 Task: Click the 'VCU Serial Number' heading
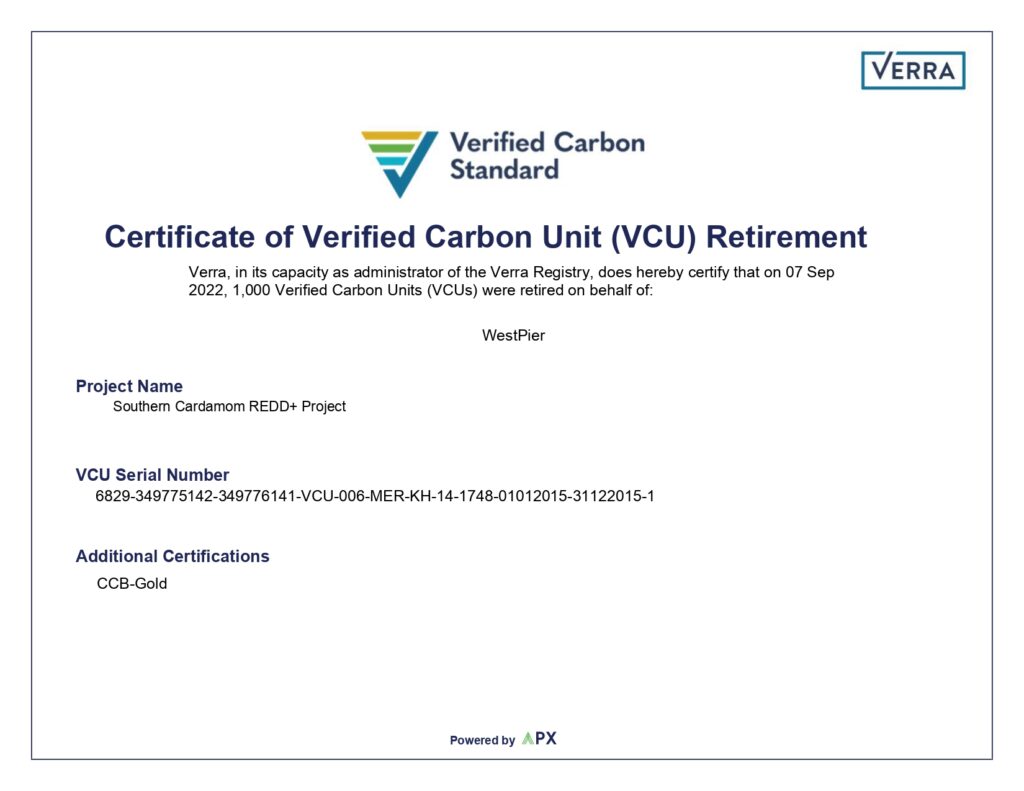click(152, 475)
